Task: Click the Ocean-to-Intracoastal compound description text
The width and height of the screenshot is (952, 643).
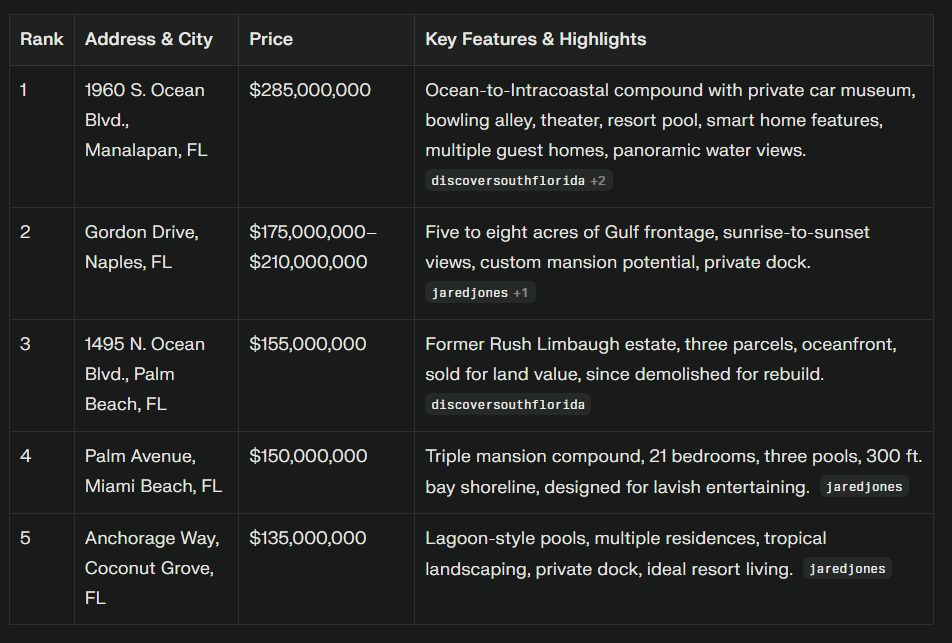Action: click(670, 120)
